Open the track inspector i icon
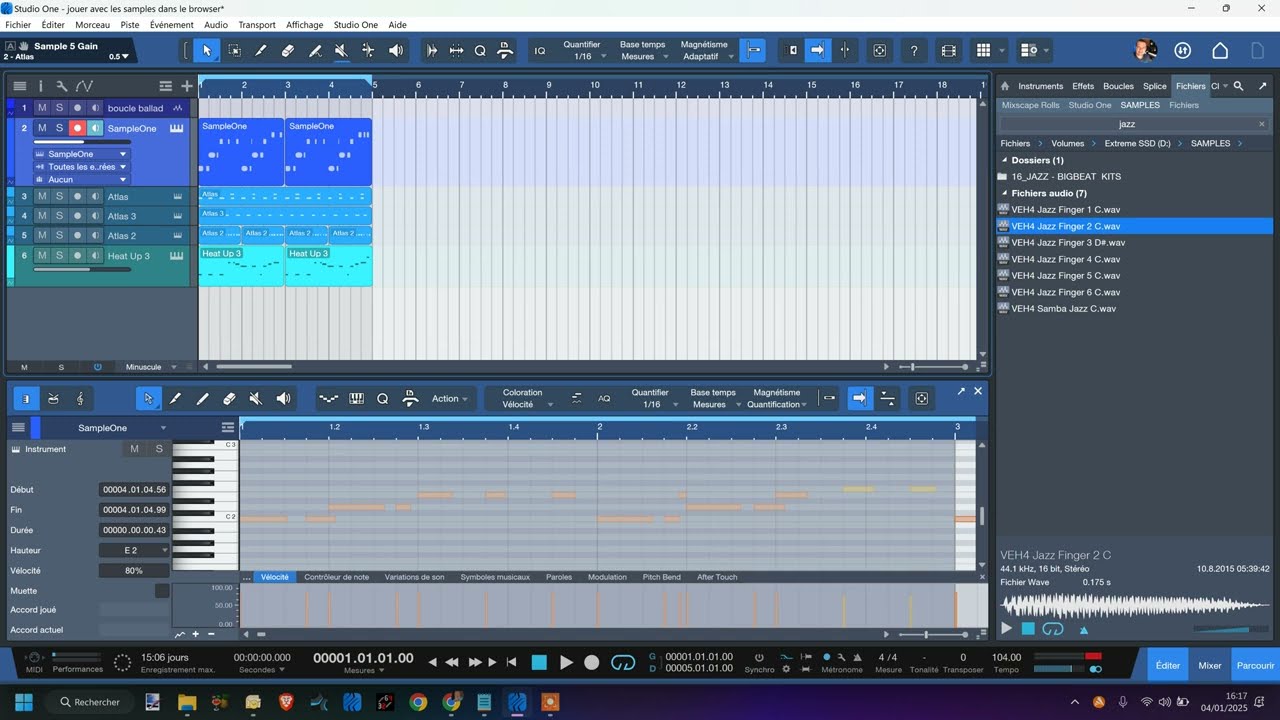The width and height of the screenshot is (1280, 720). 41,86
